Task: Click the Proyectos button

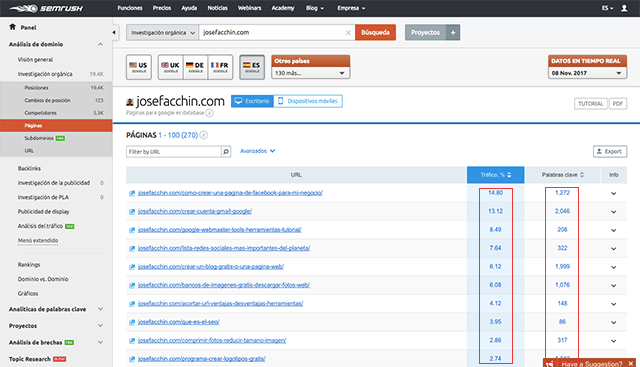Action: point(425,33)
